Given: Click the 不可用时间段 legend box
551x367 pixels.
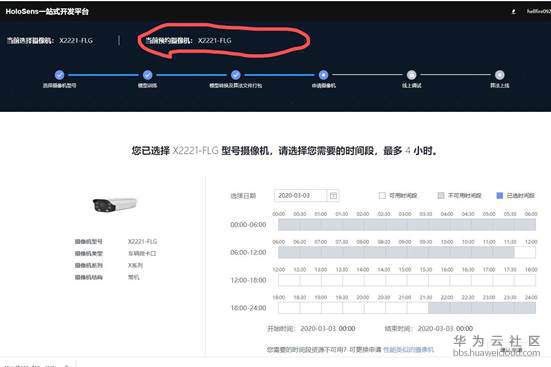Looking at the screenshot, I should pos(441,195).
